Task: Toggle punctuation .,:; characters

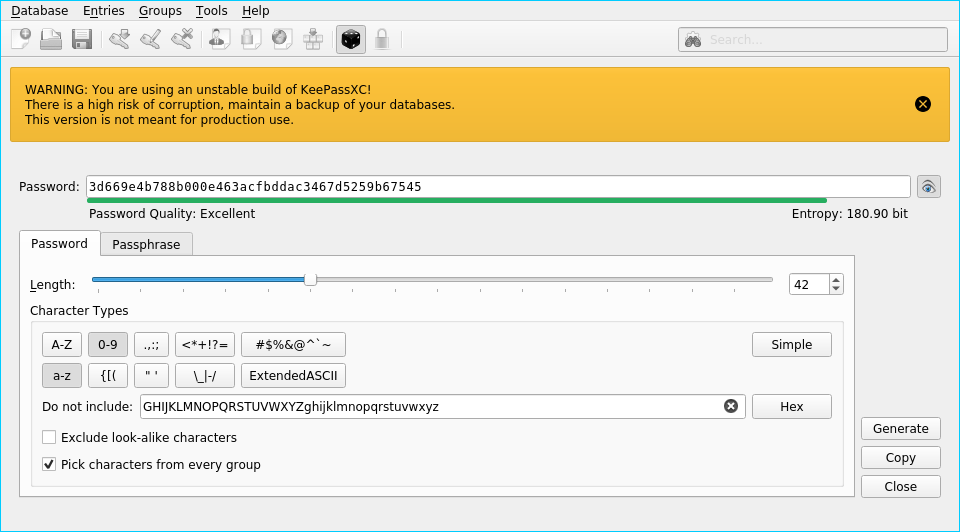Action: click(151, 345)
